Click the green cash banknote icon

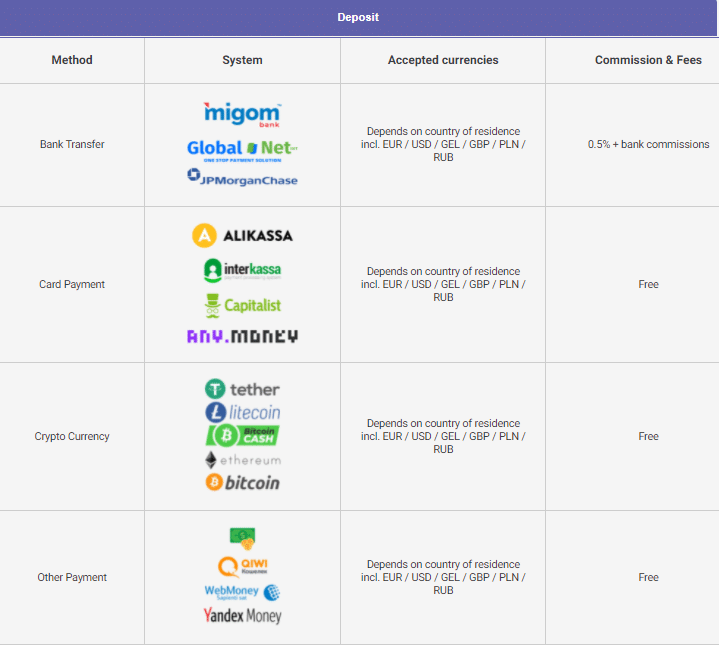242,539
